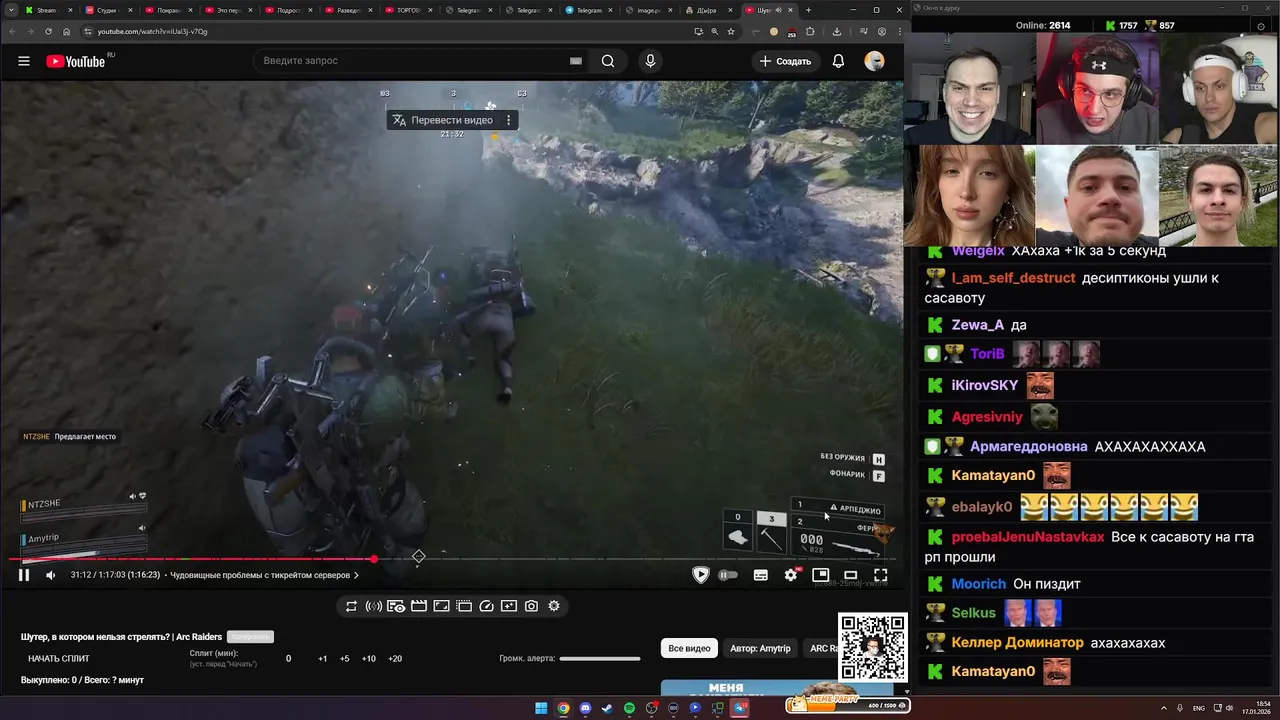Open the YouTube account avatar menu

[x=874, y=61]
